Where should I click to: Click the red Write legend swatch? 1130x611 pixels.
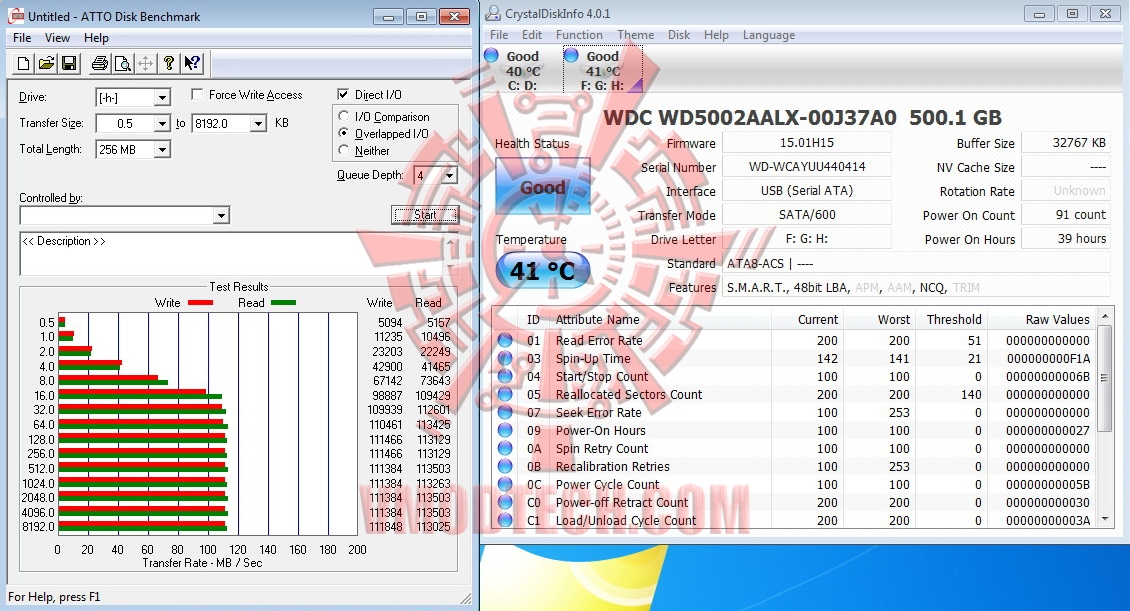tap(200, 303)
